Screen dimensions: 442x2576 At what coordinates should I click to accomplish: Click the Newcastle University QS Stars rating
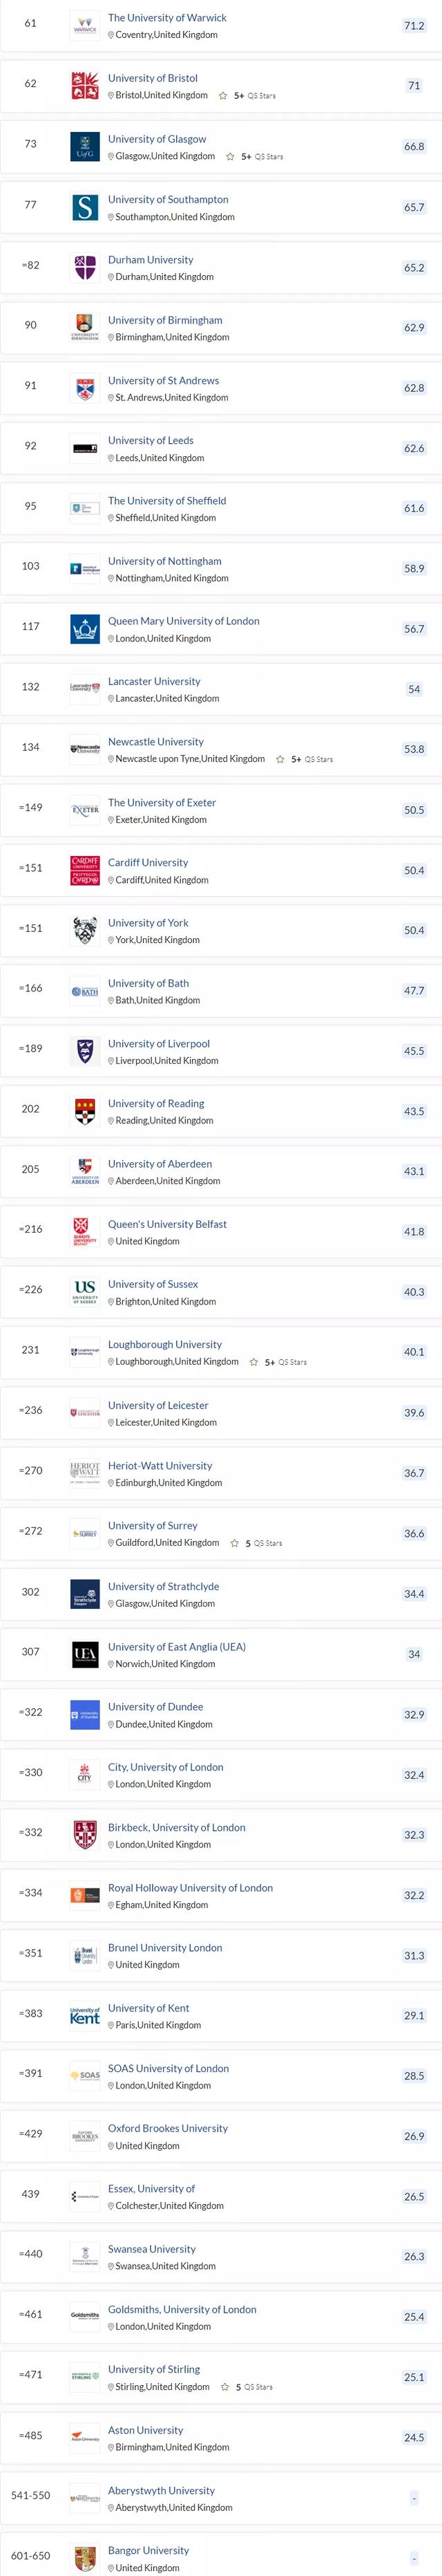click(304, 759)
